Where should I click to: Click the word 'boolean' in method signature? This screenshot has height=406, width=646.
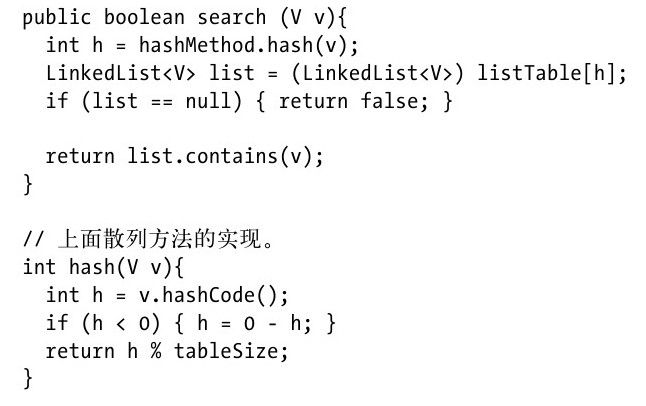tap(144, 17)
